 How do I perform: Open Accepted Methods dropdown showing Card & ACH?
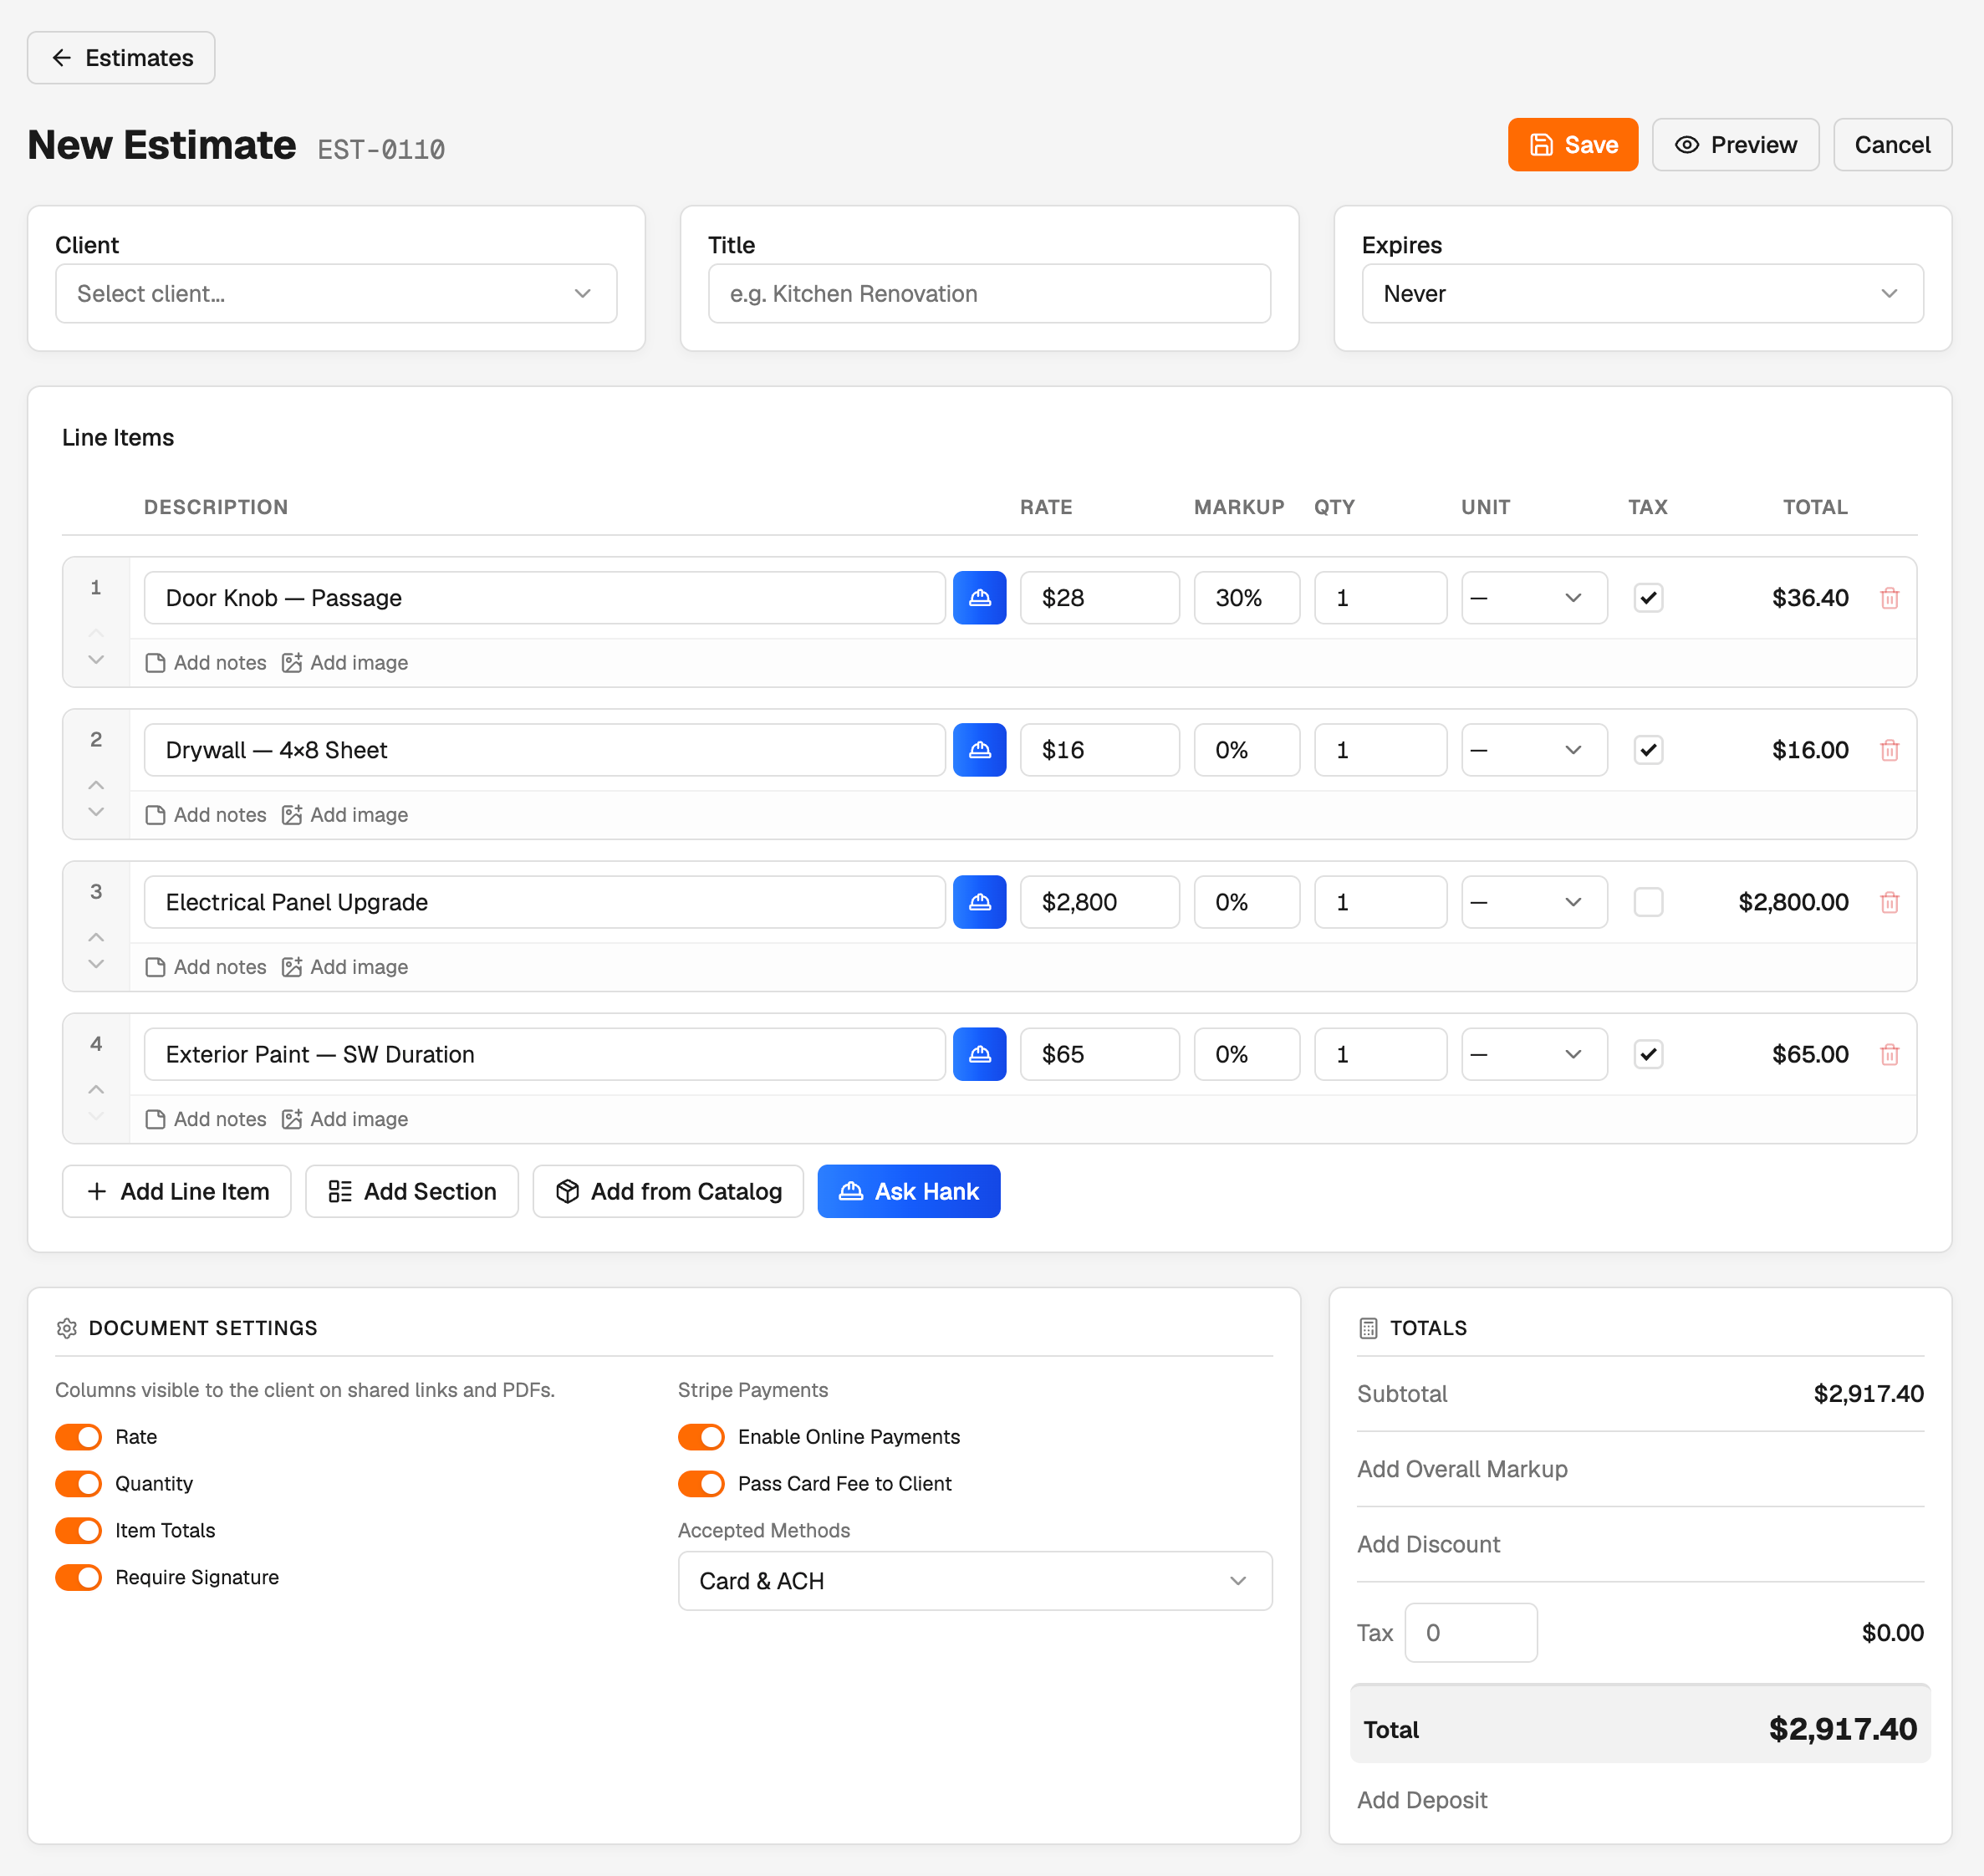click(975, 1581)
